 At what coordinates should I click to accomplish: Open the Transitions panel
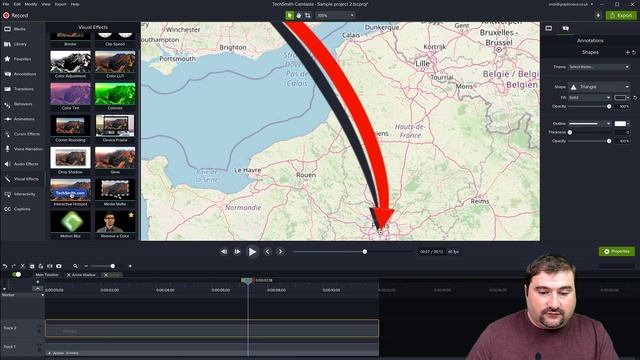[x=20, y=89]
